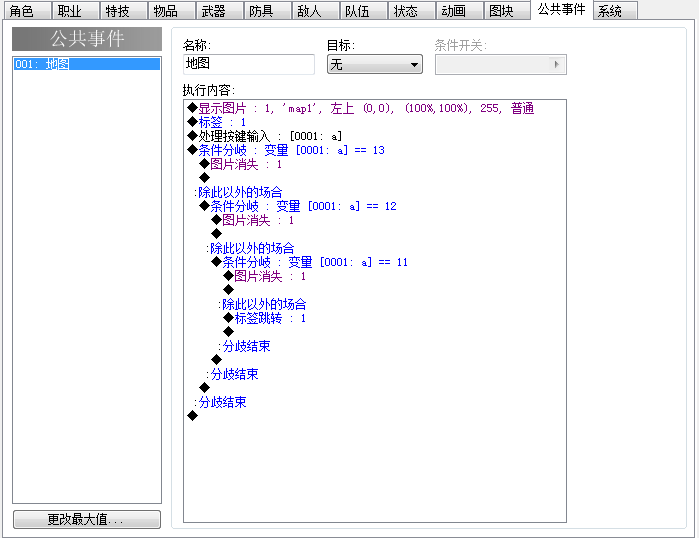Screen dimensions: 699x538
Task: Switch to the 动画 tab
Action: (460, 11)
